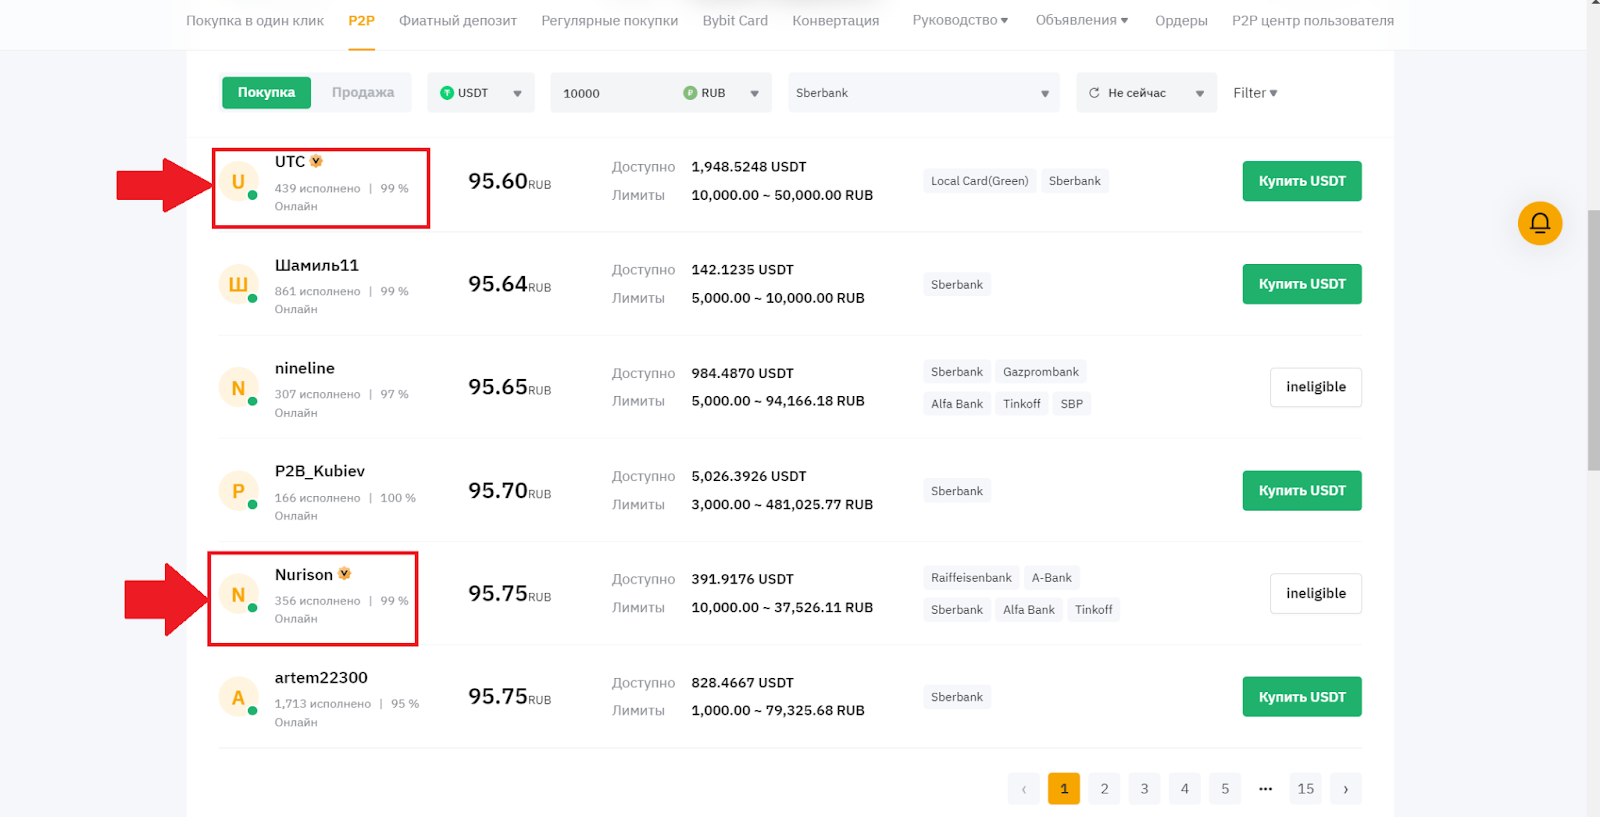1600x817 pixels.
Task: Click Nurison seller avatar icon
Action: [238, 594]
